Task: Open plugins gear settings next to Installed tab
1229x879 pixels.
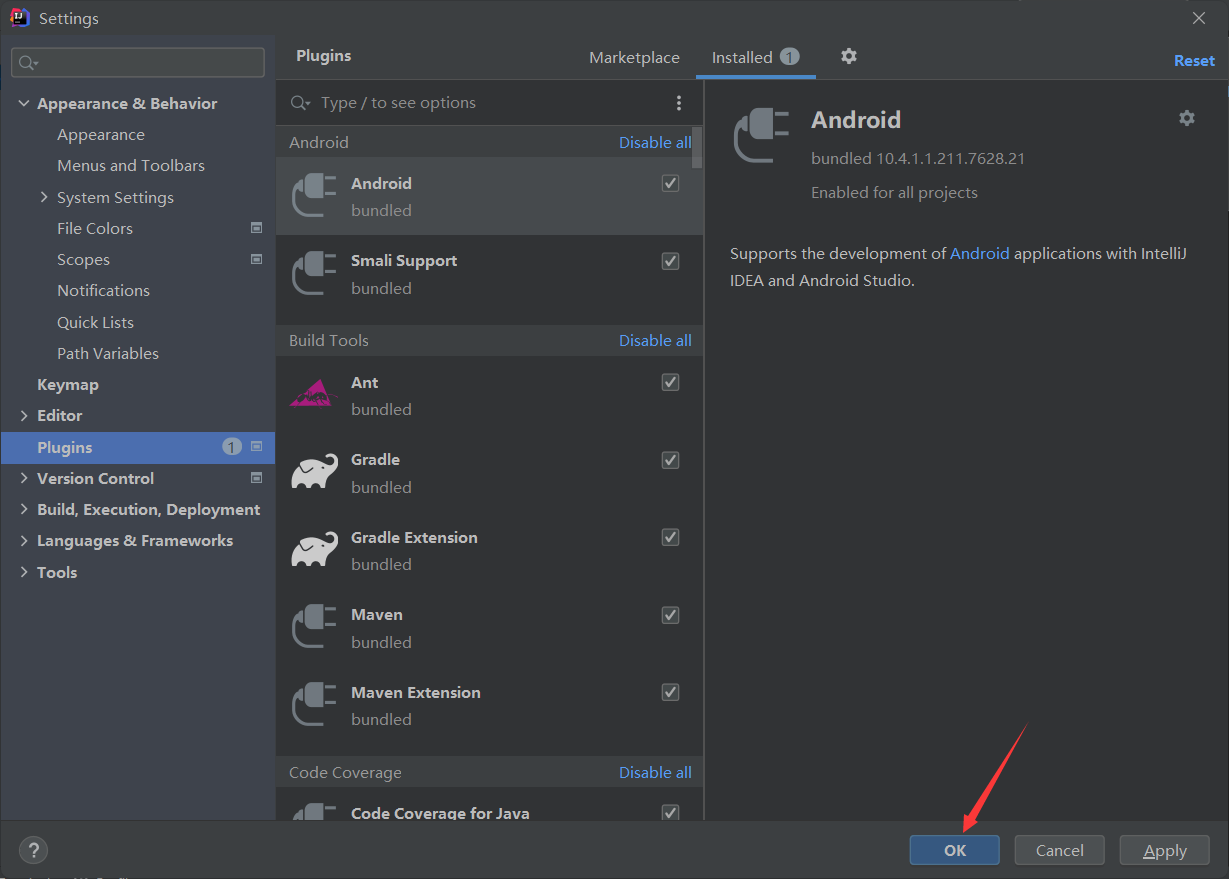Action: (849, 56)
